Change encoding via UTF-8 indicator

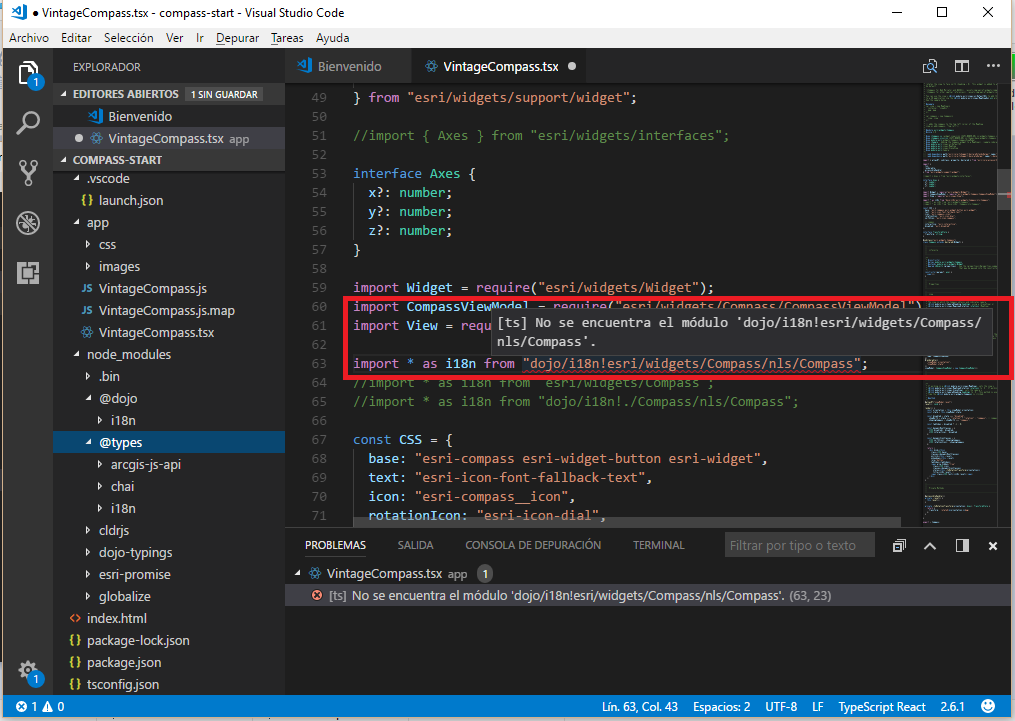[781, 707]
